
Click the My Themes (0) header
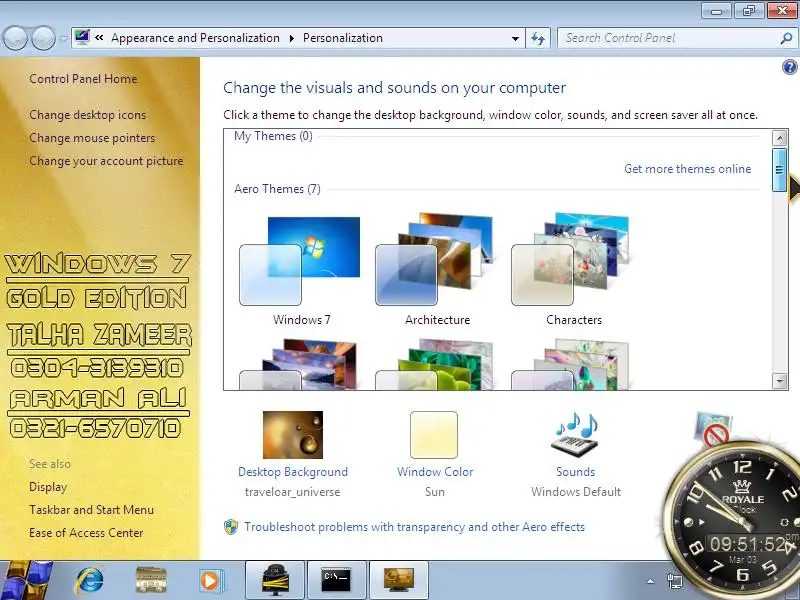tap(273, 136)
